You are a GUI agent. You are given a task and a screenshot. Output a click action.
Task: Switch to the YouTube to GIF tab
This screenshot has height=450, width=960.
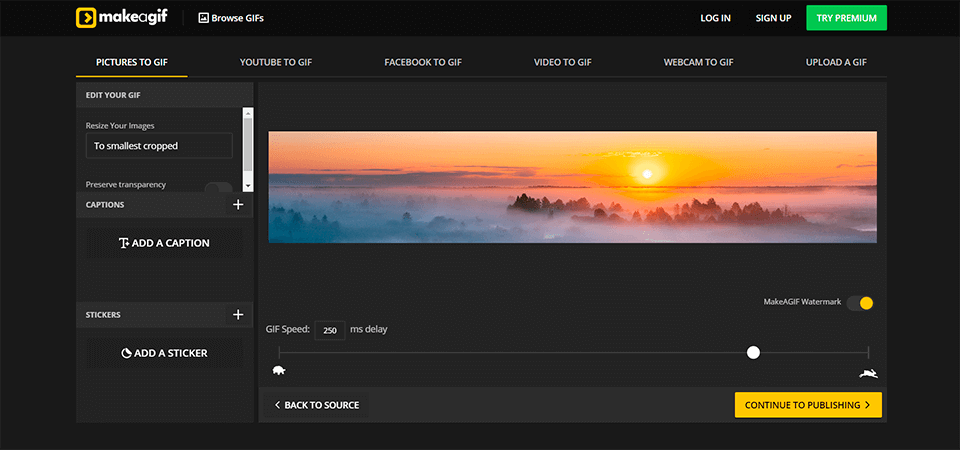tap(276, 62)
